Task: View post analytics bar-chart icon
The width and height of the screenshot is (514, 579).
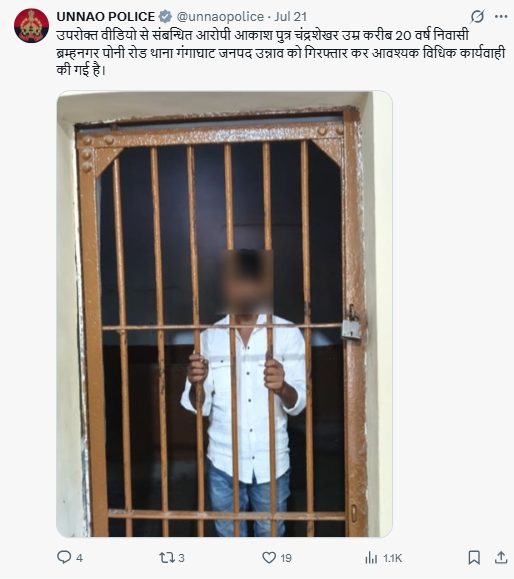Action: tap(371, 558)
